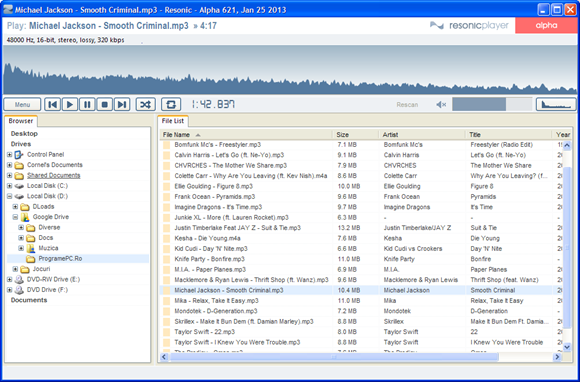The image size is (580, 382).
Task: Select the Control Panel icon
Action: pyautogui.click(x=19, y=155)
